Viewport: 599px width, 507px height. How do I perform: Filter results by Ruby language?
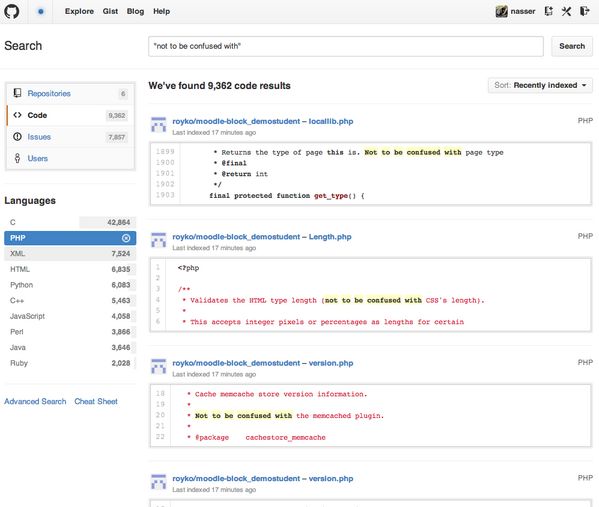coord(70,363)
